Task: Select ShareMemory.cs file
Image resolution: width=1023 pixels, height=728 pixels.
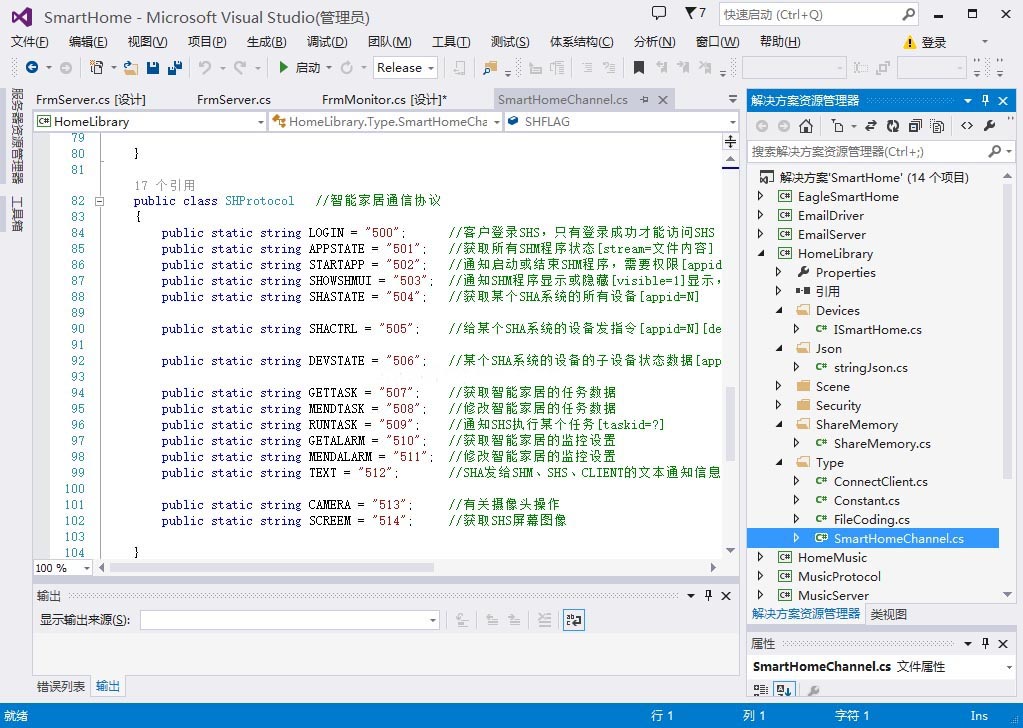Action: point(882,444)
